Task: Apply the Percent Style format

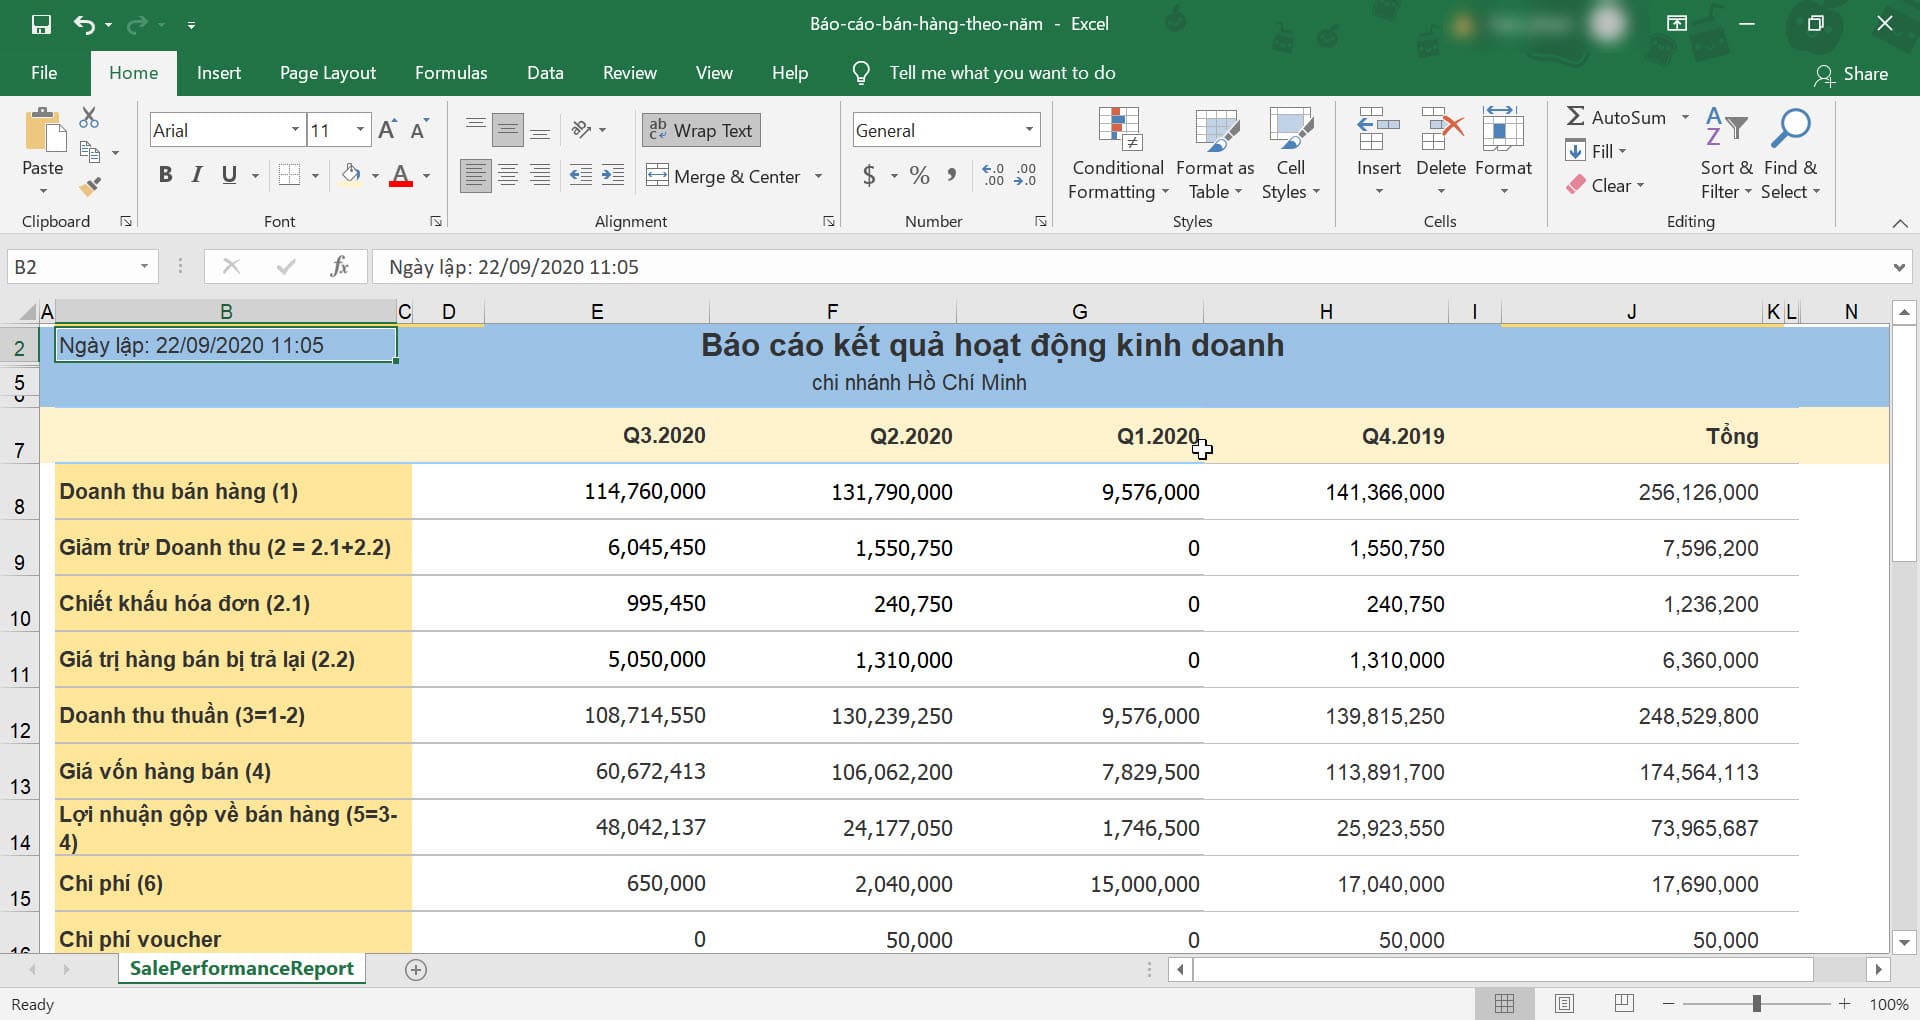Action: click(x=919, y=175)
